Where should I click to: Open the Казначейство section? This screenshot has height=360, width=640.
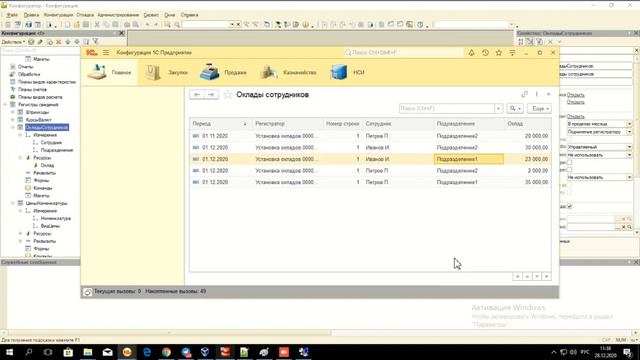click(288, 72)
